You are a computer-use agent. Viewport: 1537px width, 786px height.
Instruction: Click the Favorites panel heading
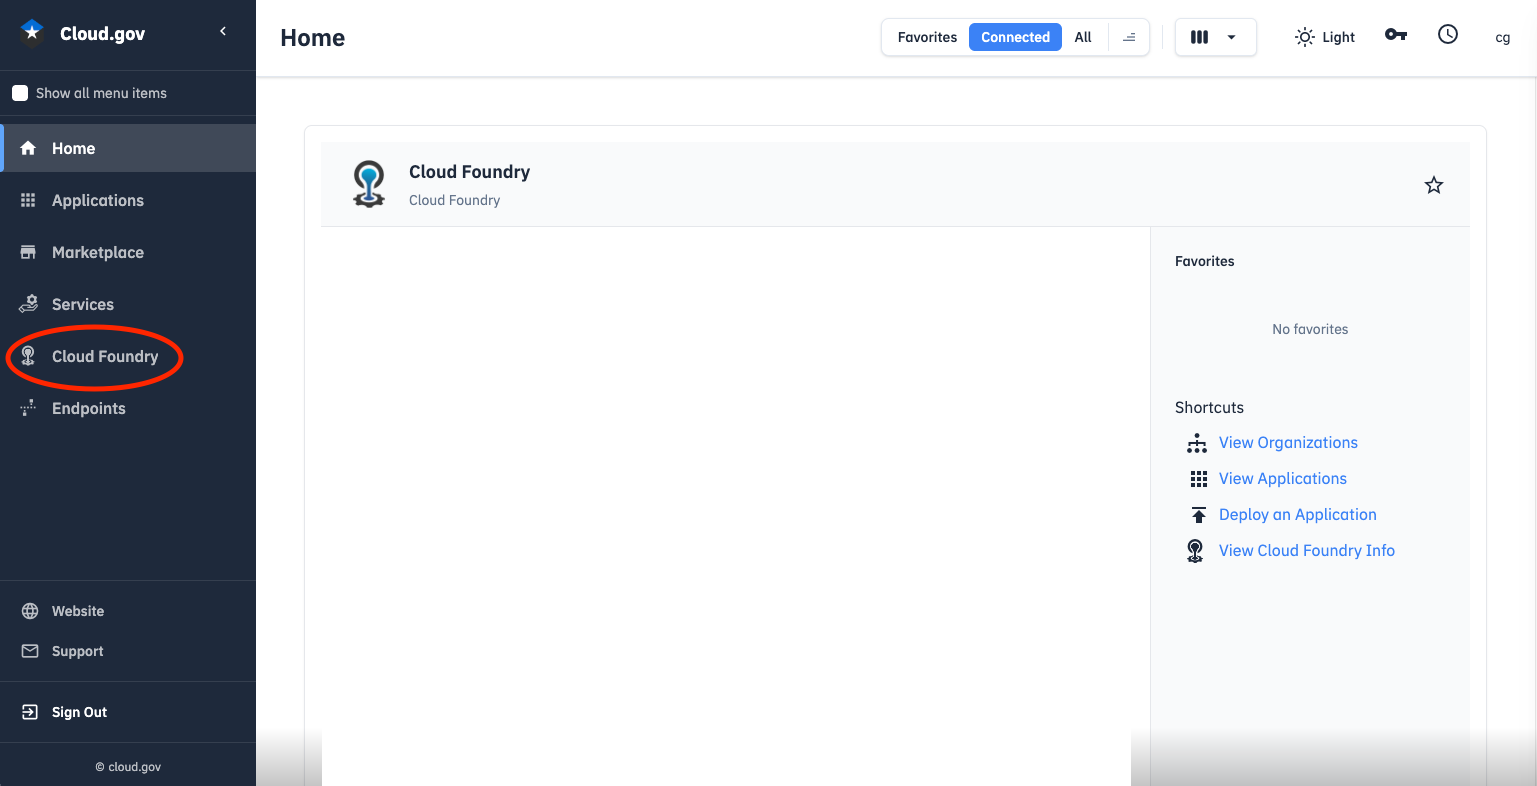1204,261
